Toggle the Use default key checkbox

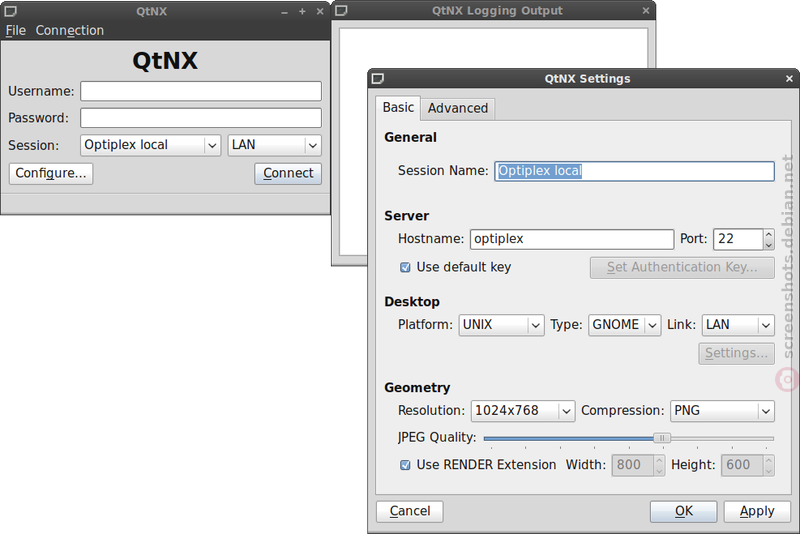point(405,267)
